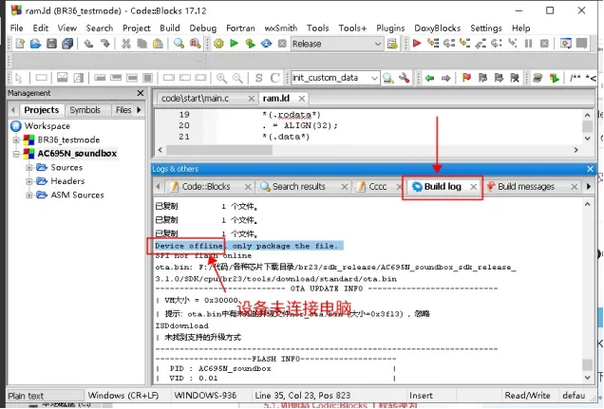Click the Open file folder icon
The height and width of the screenshot is (409, 604).
tap(35, 44)
